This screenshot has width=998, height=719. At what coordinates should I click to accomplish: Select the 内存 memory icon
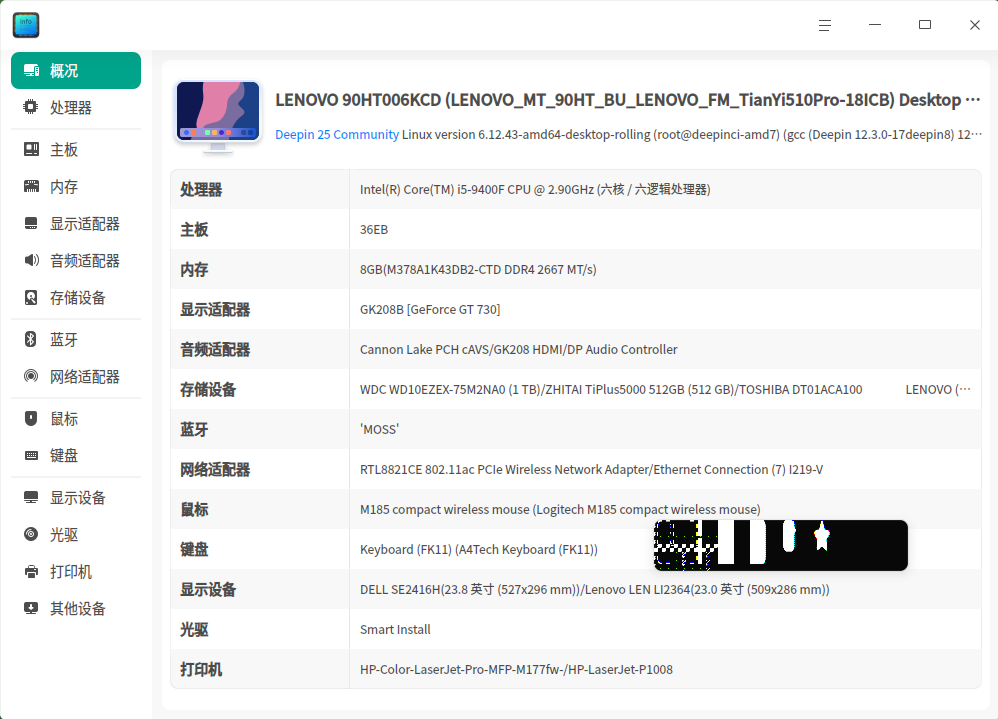click(x=31, y=186)
